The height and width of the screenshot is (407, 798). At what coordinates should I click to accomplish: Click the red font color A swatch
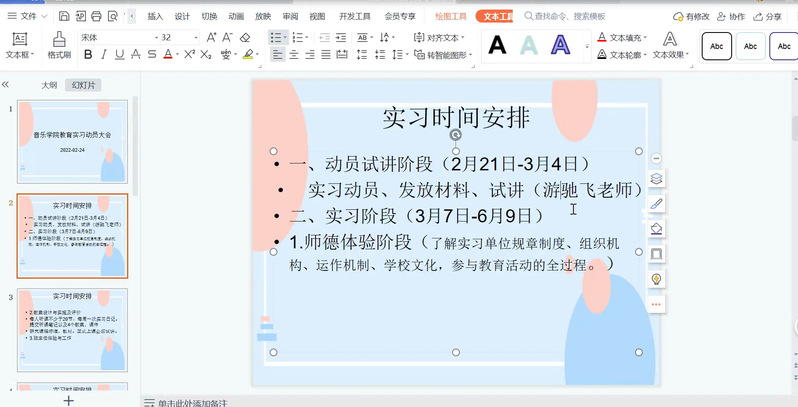[168, 55]
